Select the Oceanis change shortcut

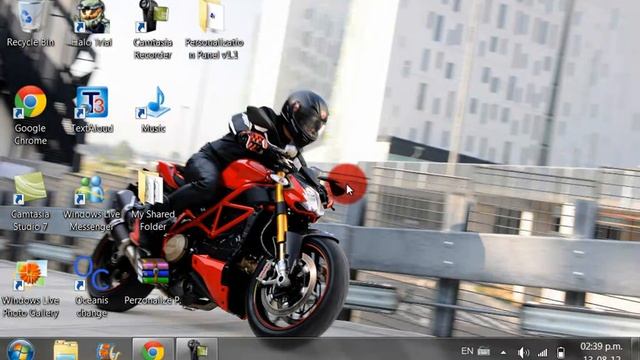(x=91, y=287)
